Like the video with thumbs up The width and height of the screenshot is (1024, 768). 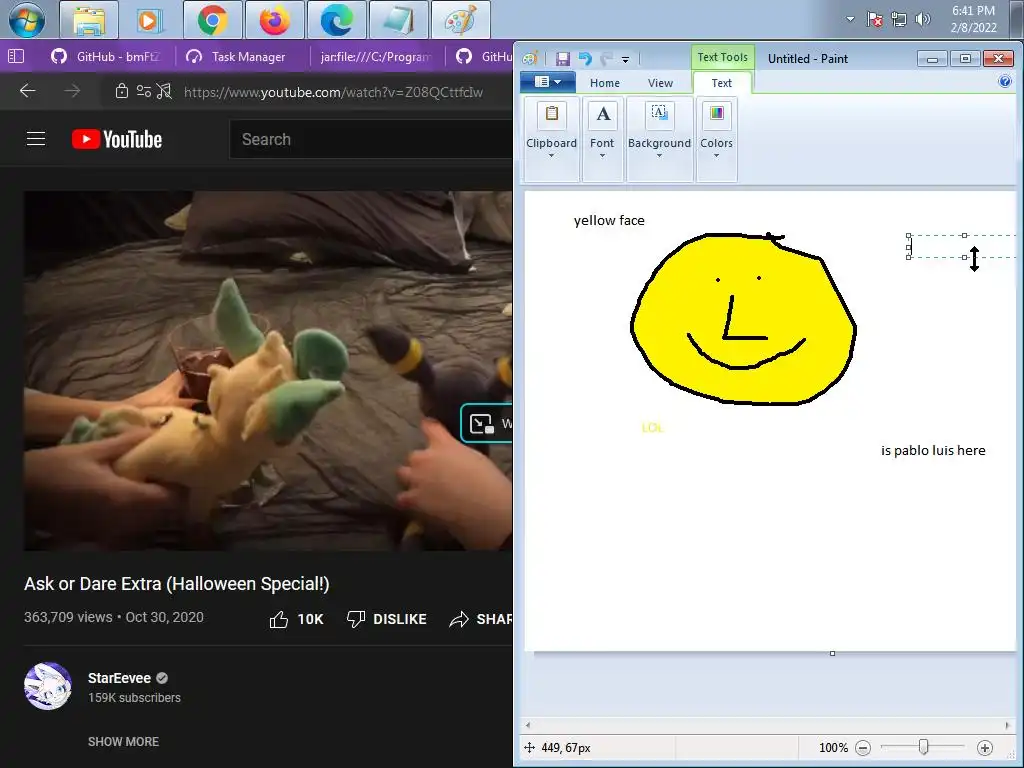[296, 619]
